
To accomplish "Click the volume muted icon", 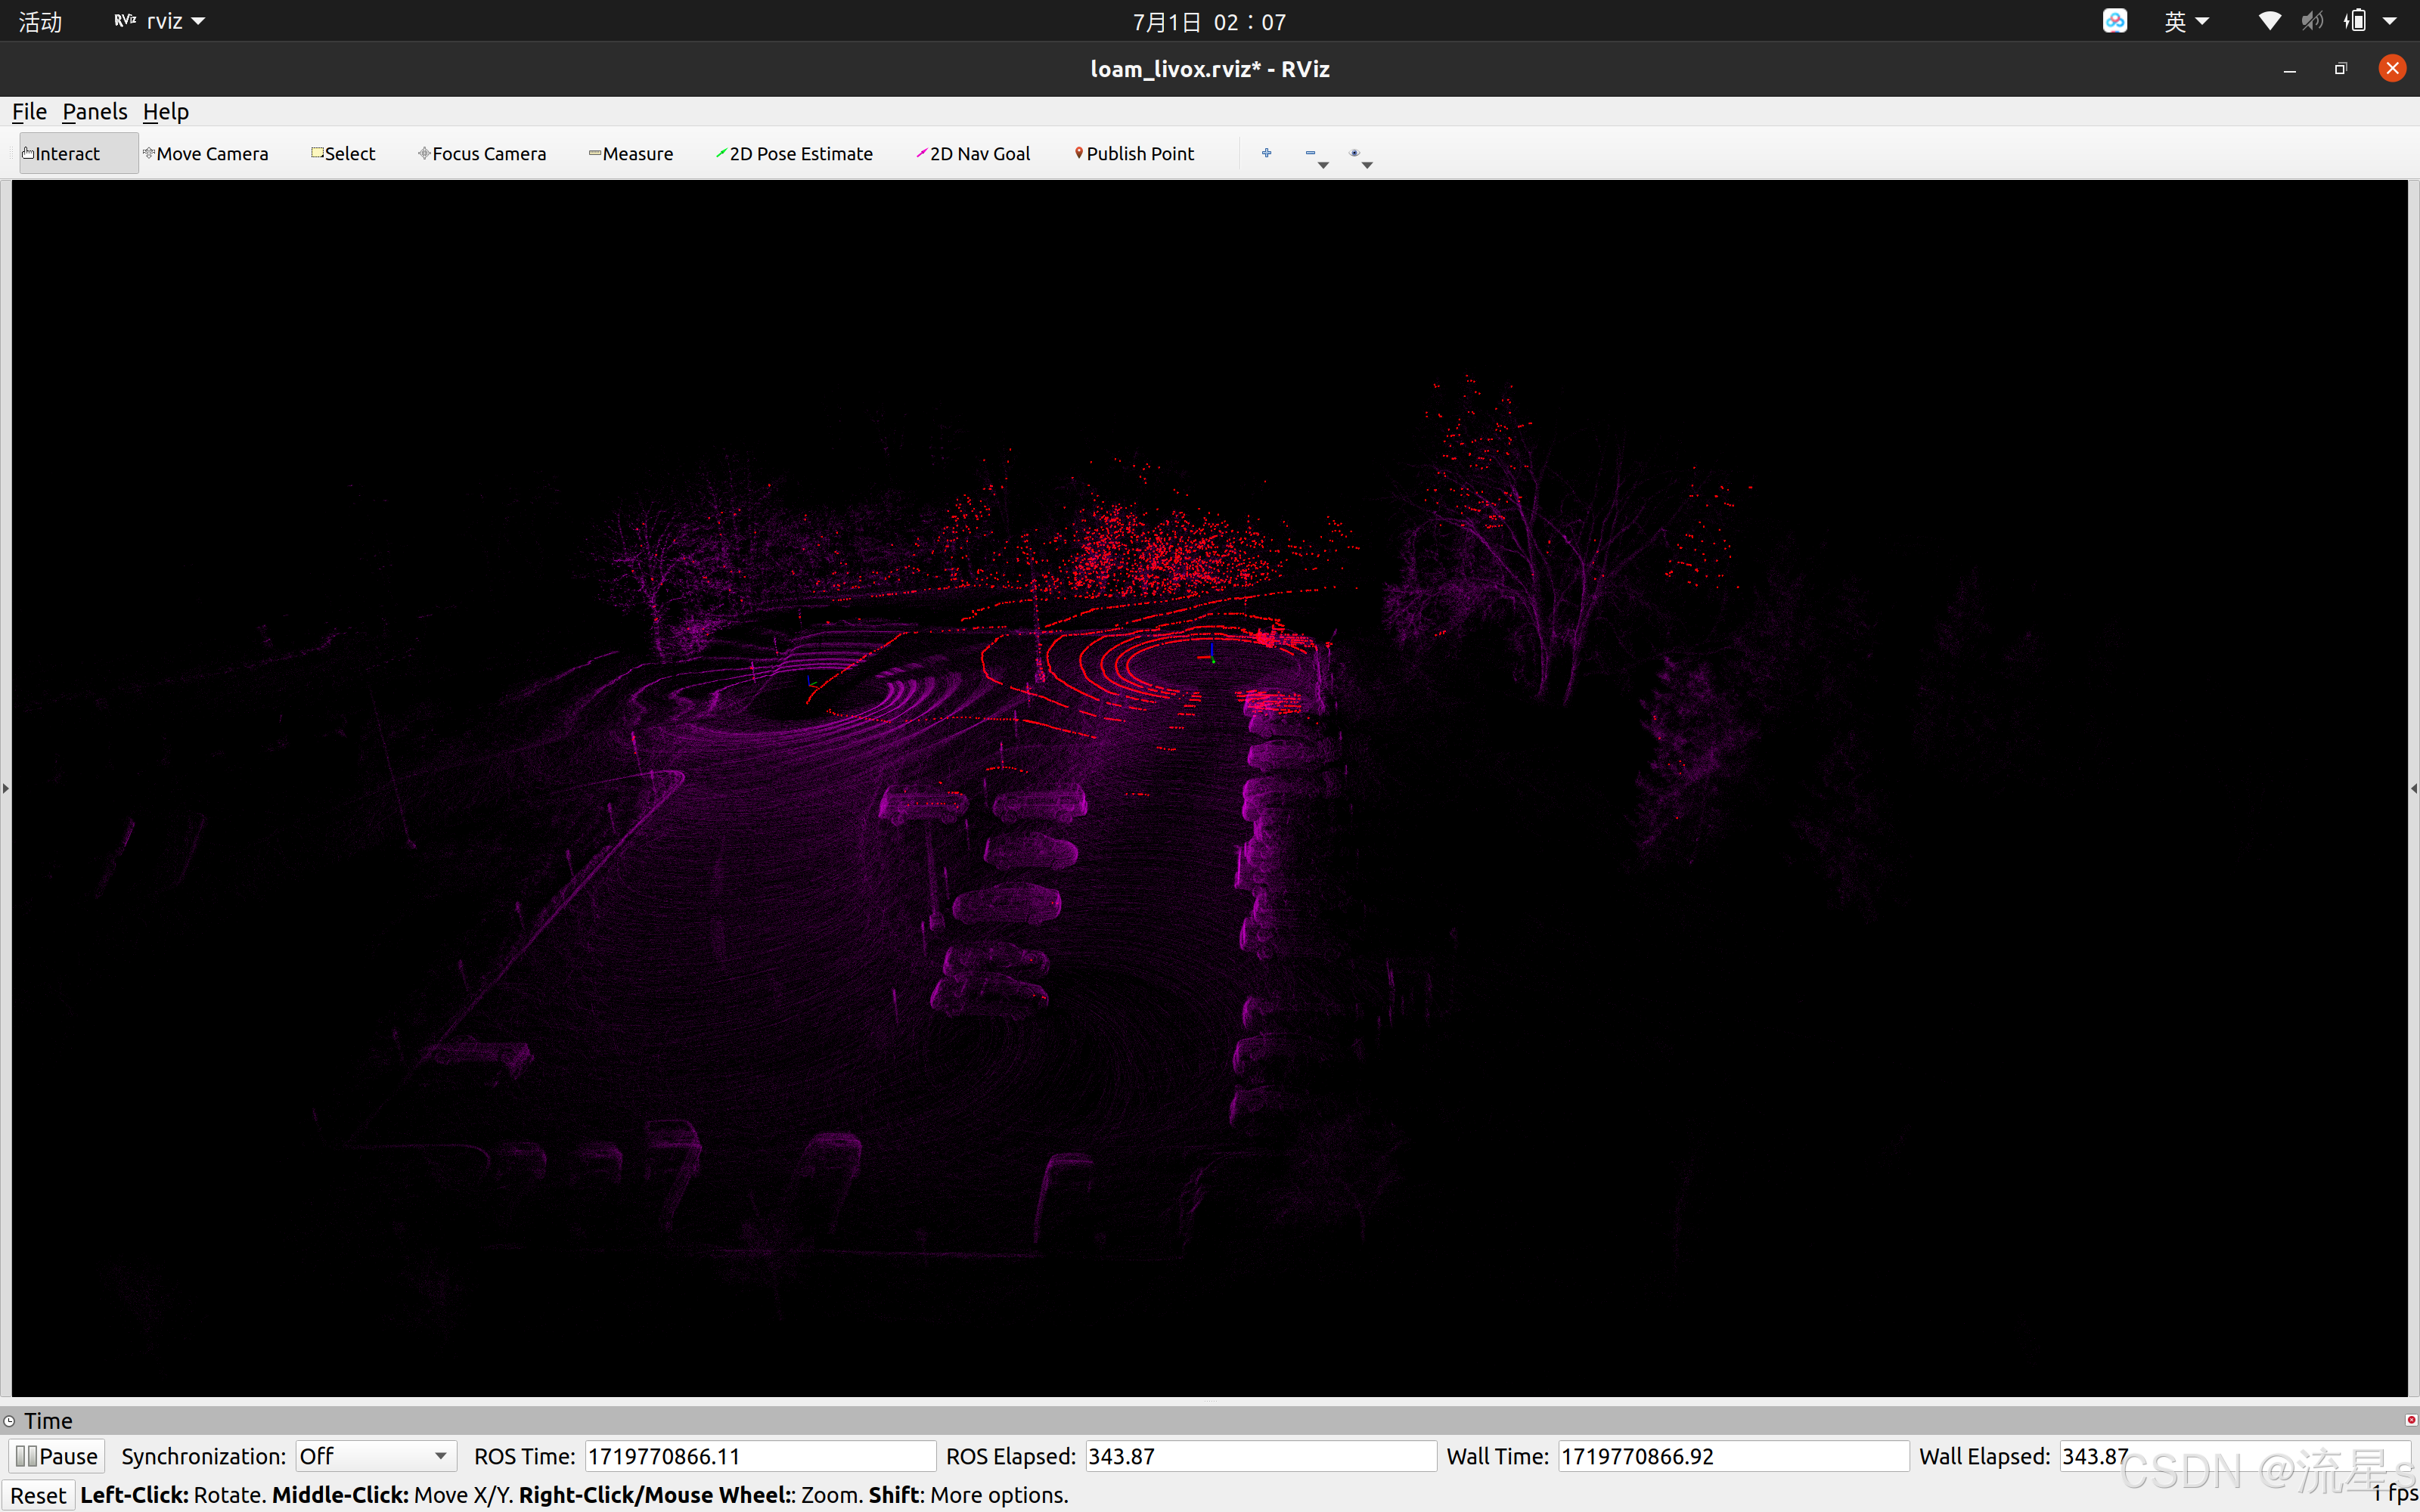I will [x=2312, y=21].
